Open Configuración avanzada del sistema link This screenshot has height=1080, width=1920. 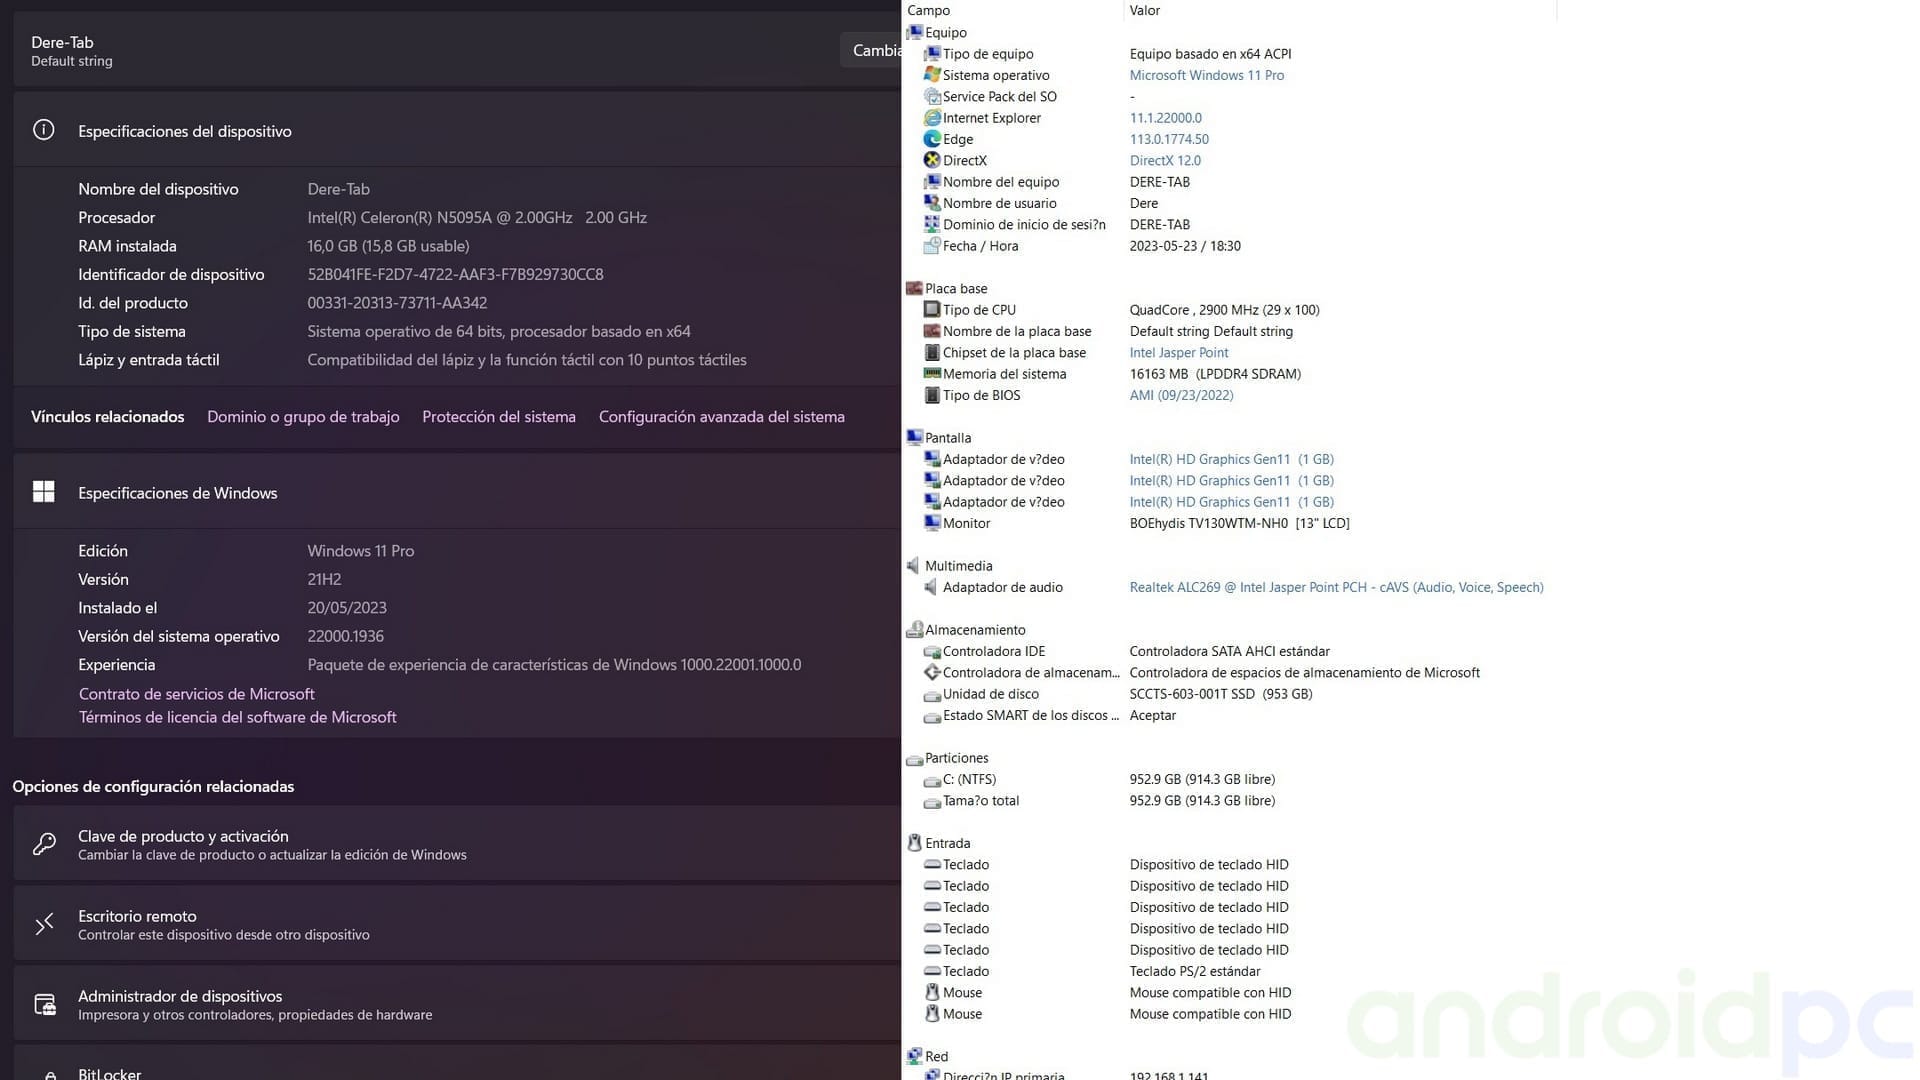[722, 417]
